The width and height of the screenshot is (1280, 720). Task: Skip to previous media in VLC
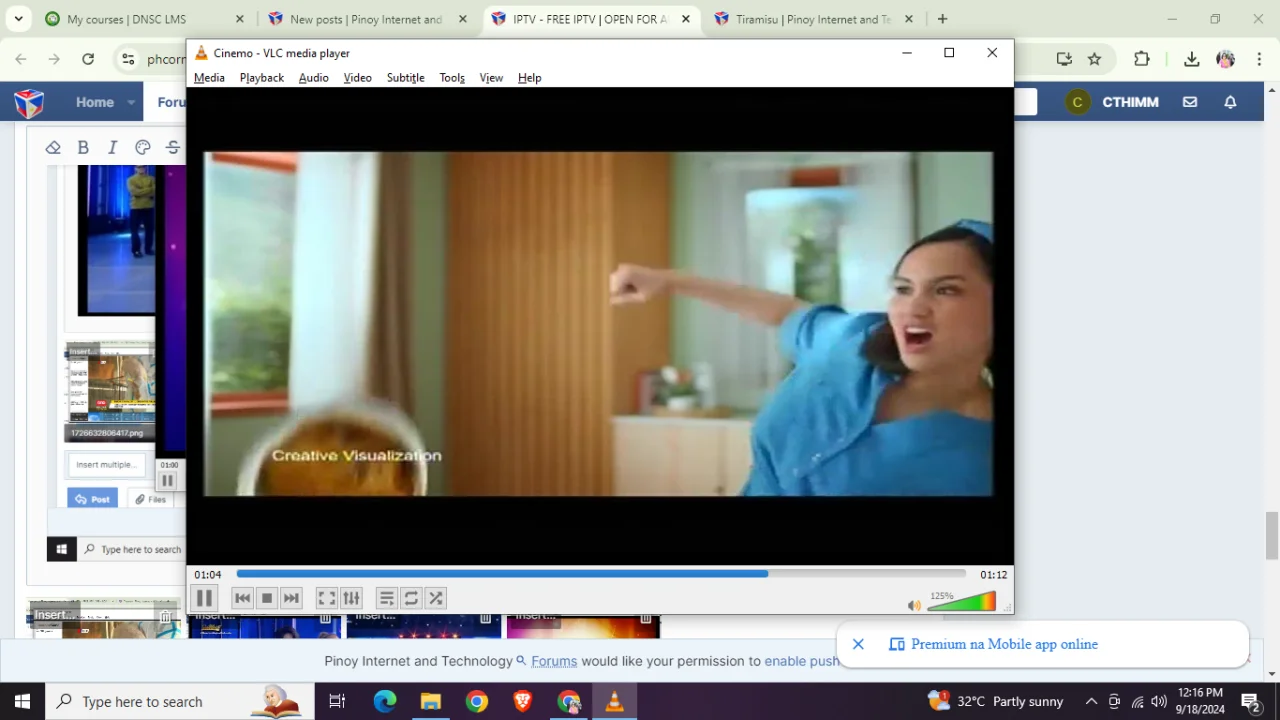point(242,598)
